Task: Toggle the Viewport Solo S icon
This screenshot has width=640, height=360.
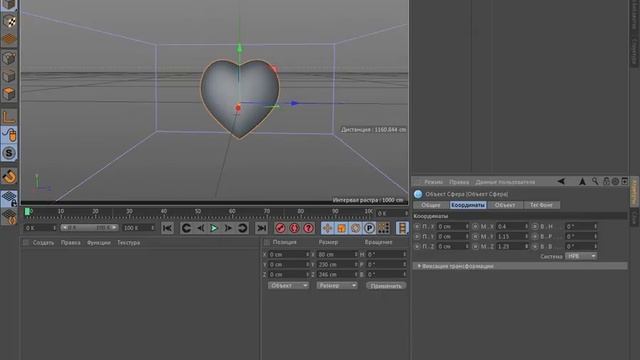Action: click(9, 153)
